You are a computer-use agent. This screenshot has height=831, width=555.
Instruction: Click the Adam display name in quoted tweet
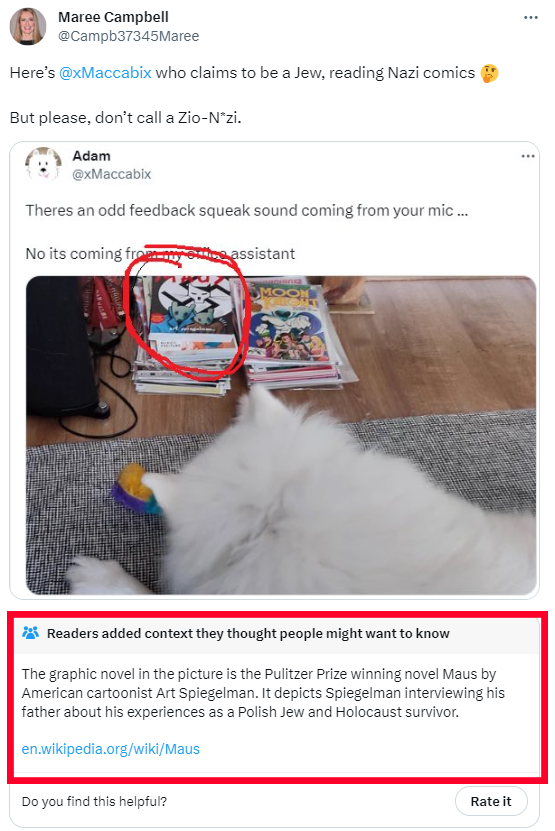coord(91,156)
